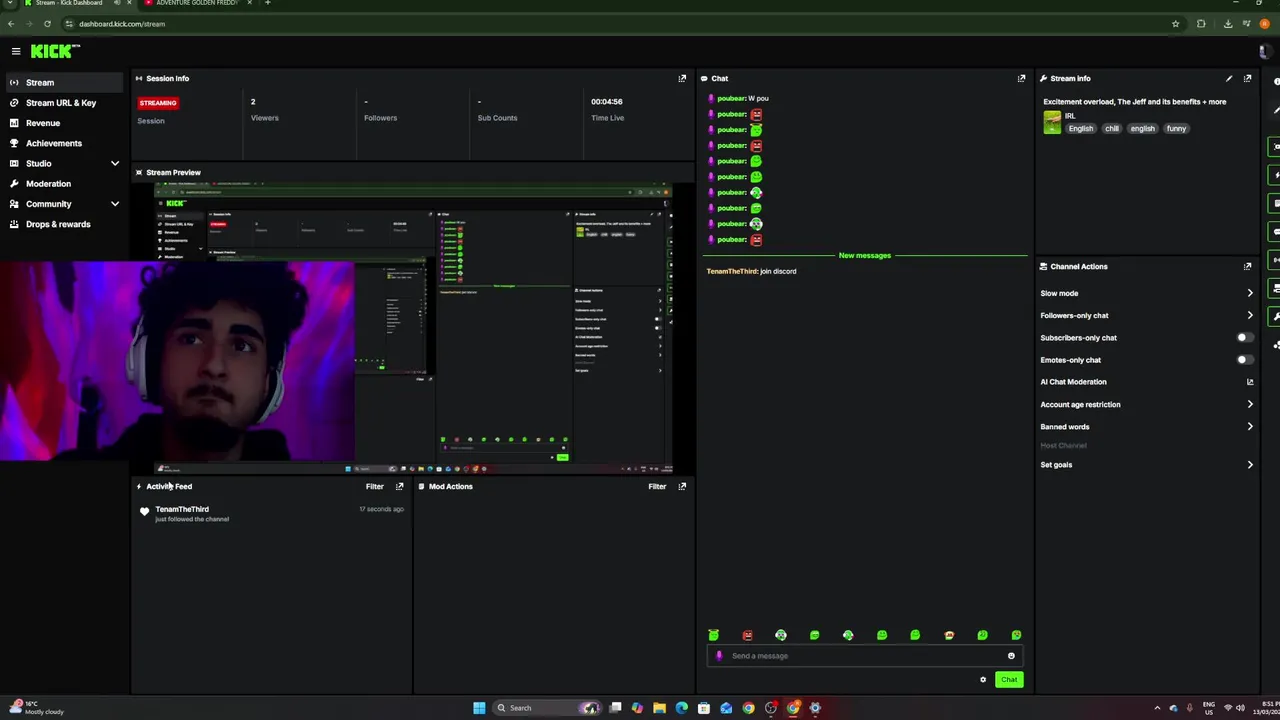The image size is (1280, 720).
Task: Open Microsoft Store from taskbar
Action: (x=703, y=708)
